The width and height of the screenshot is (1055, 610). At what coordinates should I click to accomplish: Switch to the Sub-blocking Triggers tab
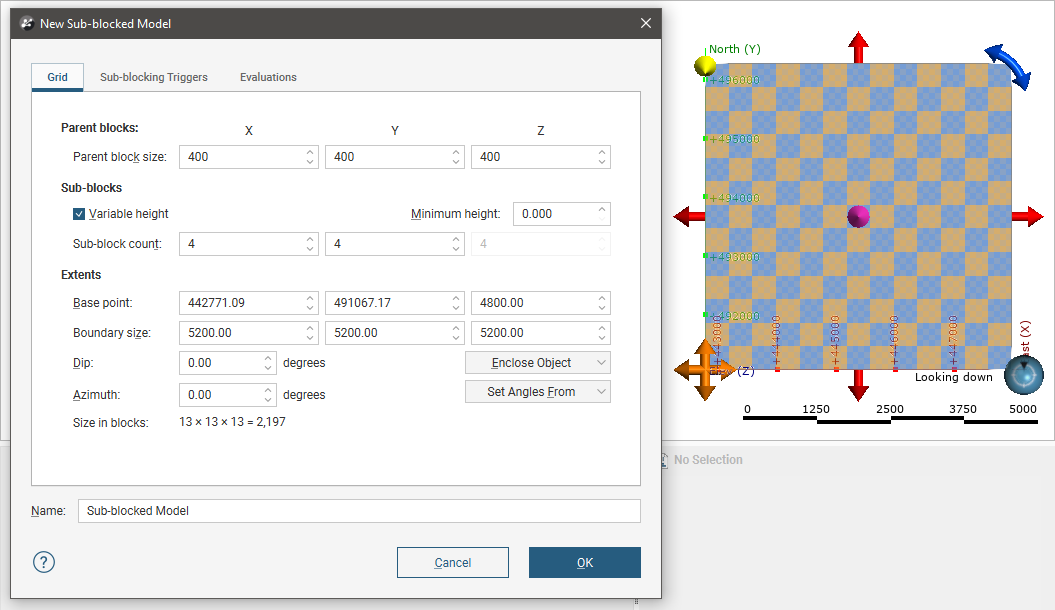click(x=154, y=77)
